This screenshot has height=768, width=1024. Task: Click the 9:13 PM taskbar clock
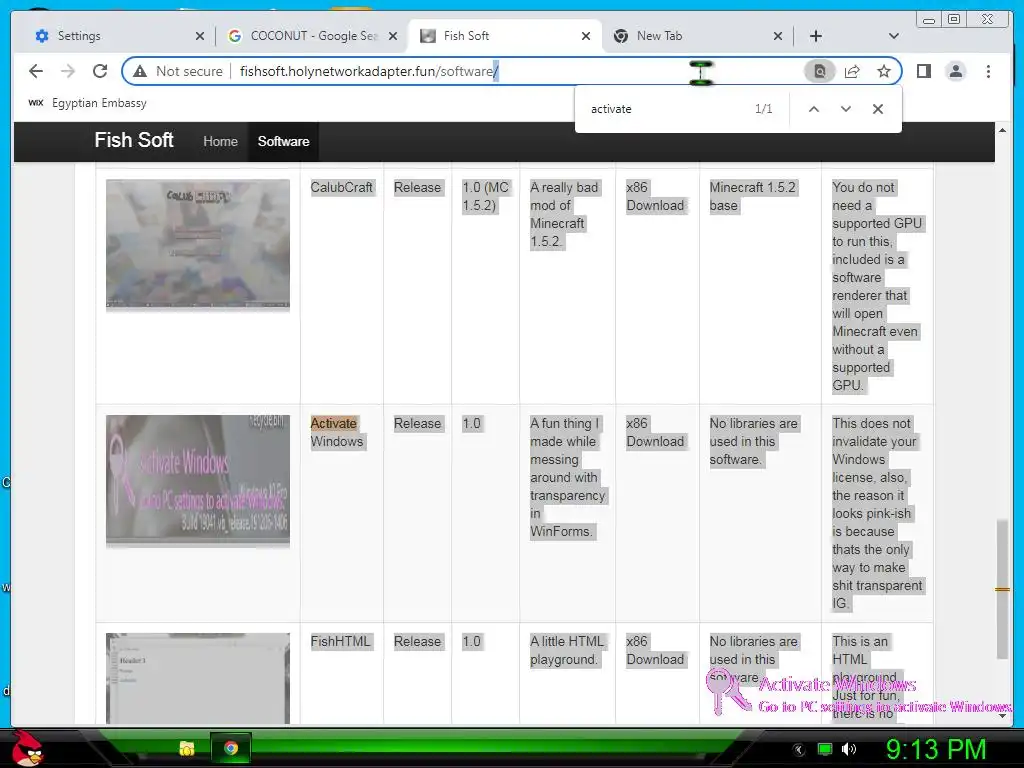point(935,749)
